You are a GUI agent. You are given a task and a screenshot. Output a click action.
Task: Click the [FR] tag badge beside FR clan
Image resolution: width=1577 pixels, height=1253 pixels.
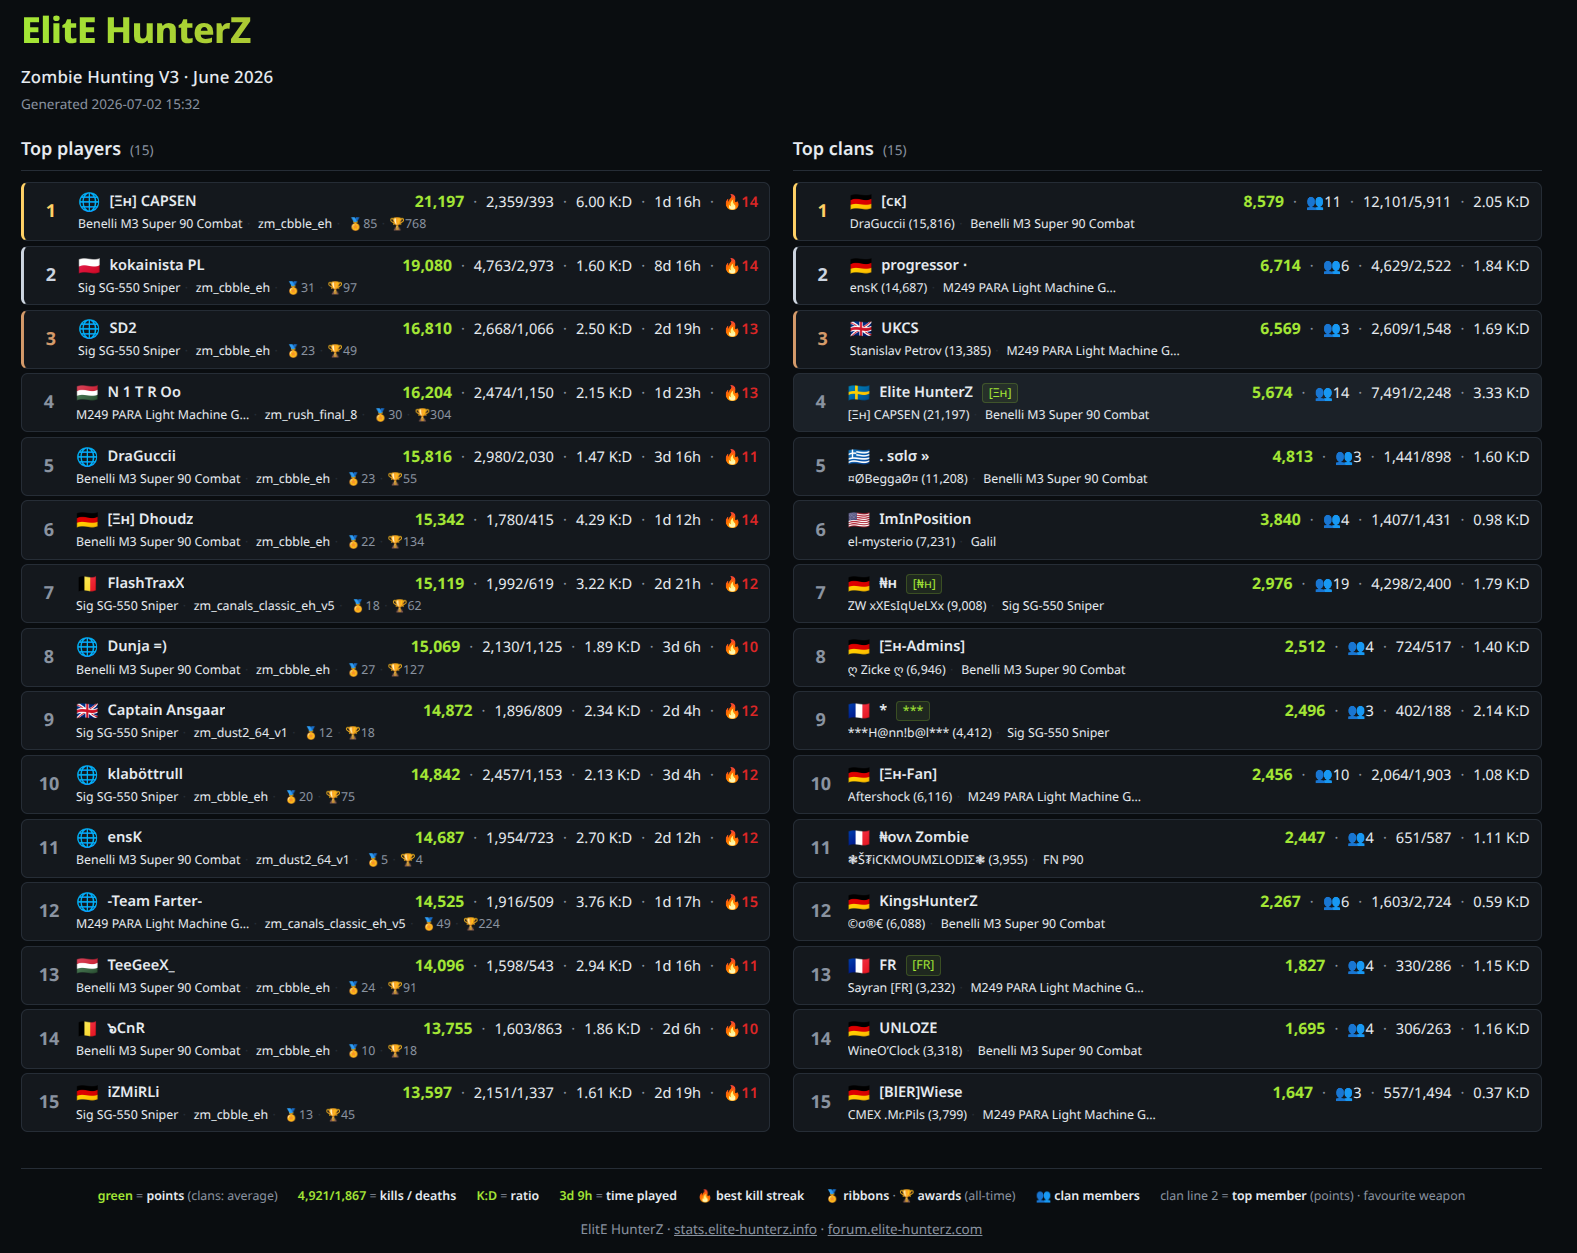coord(923,966)
